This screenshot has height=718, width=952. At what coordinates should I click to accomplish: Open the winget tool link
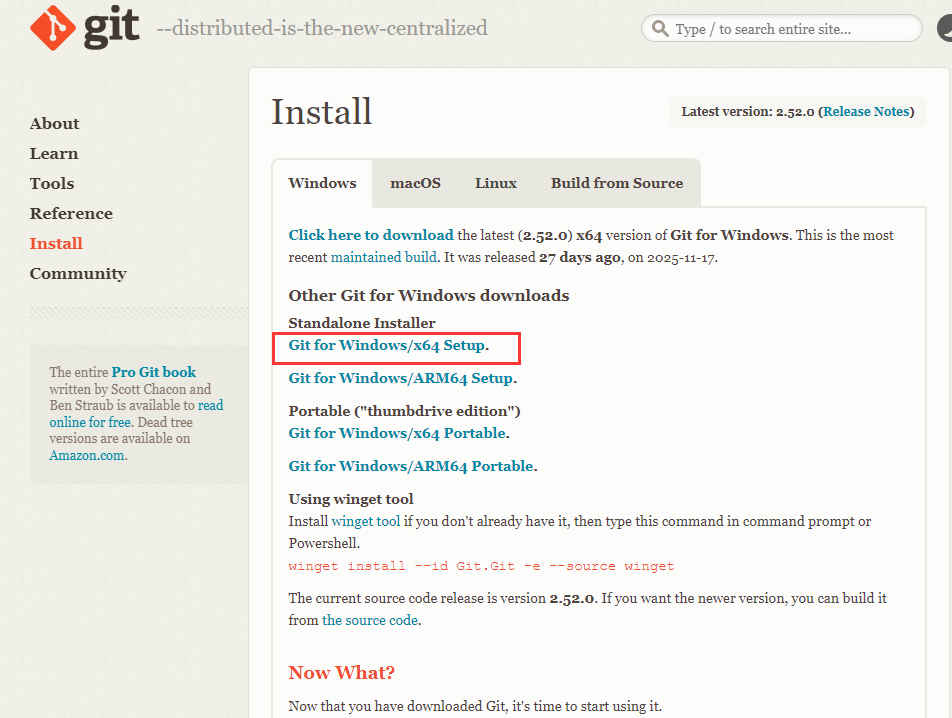(366, 521)
